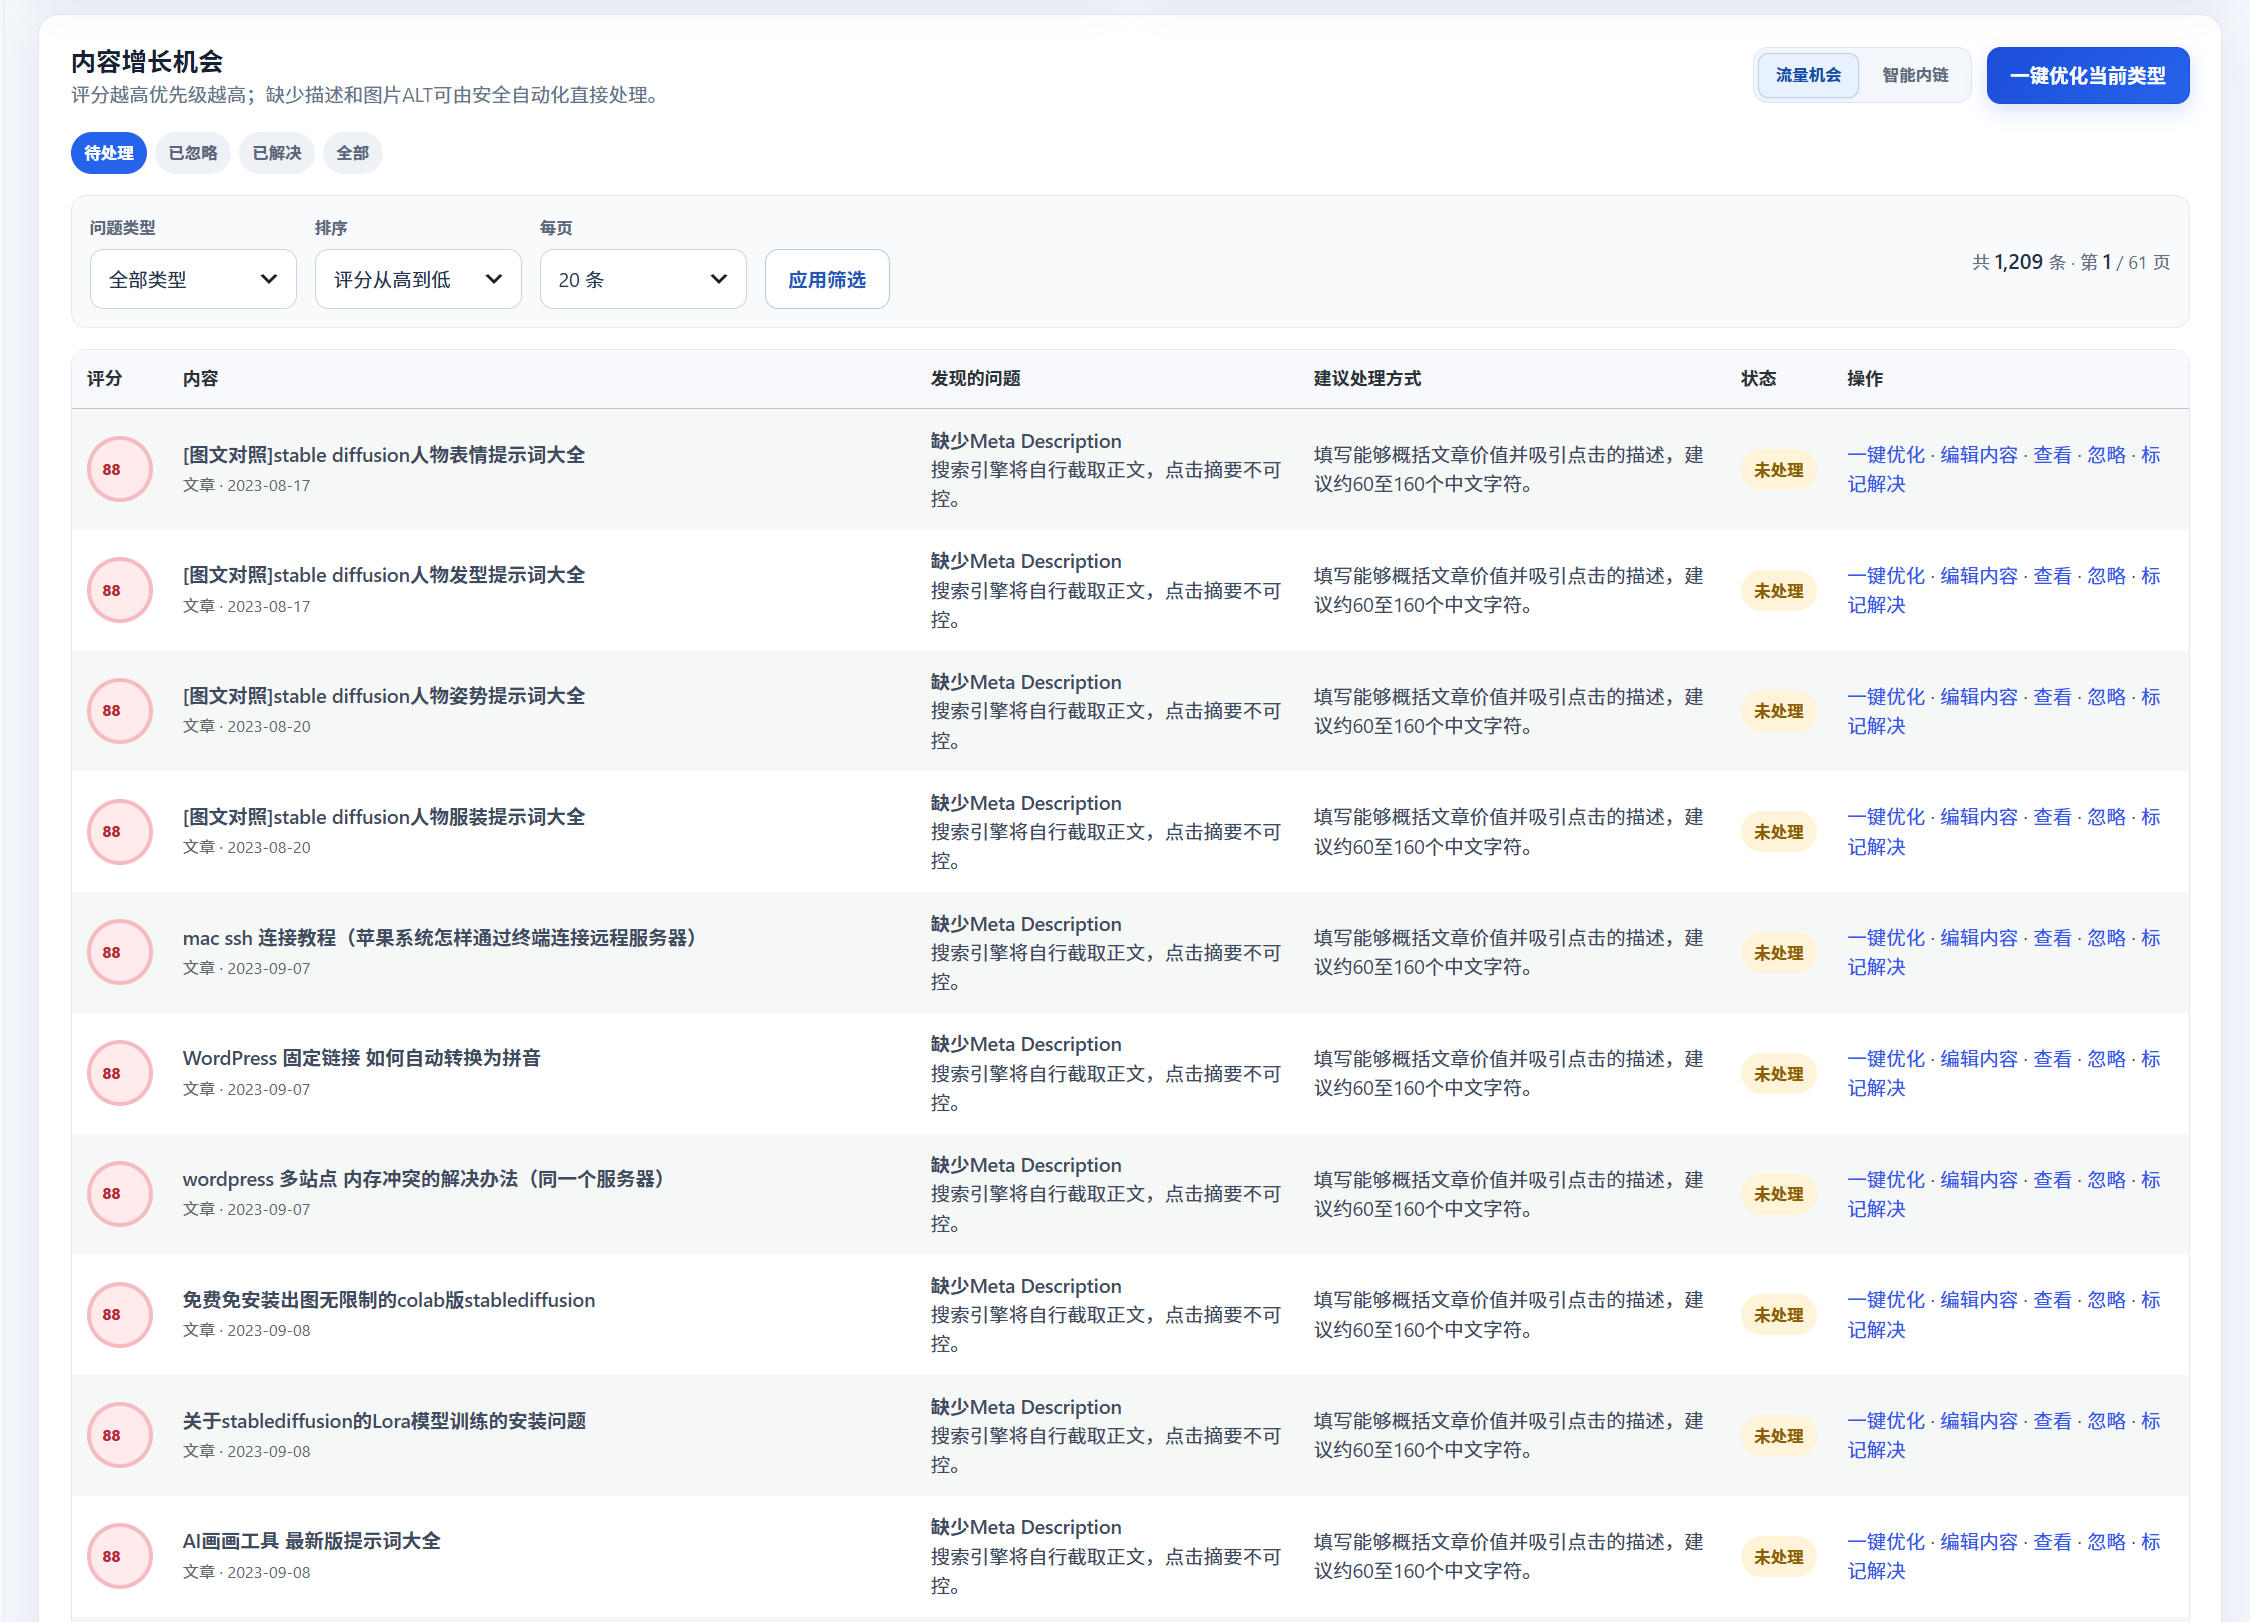Click 查看 for 人物发型提示词大全 row
Viewport: 2250px width, 1622px height.
2053,576
